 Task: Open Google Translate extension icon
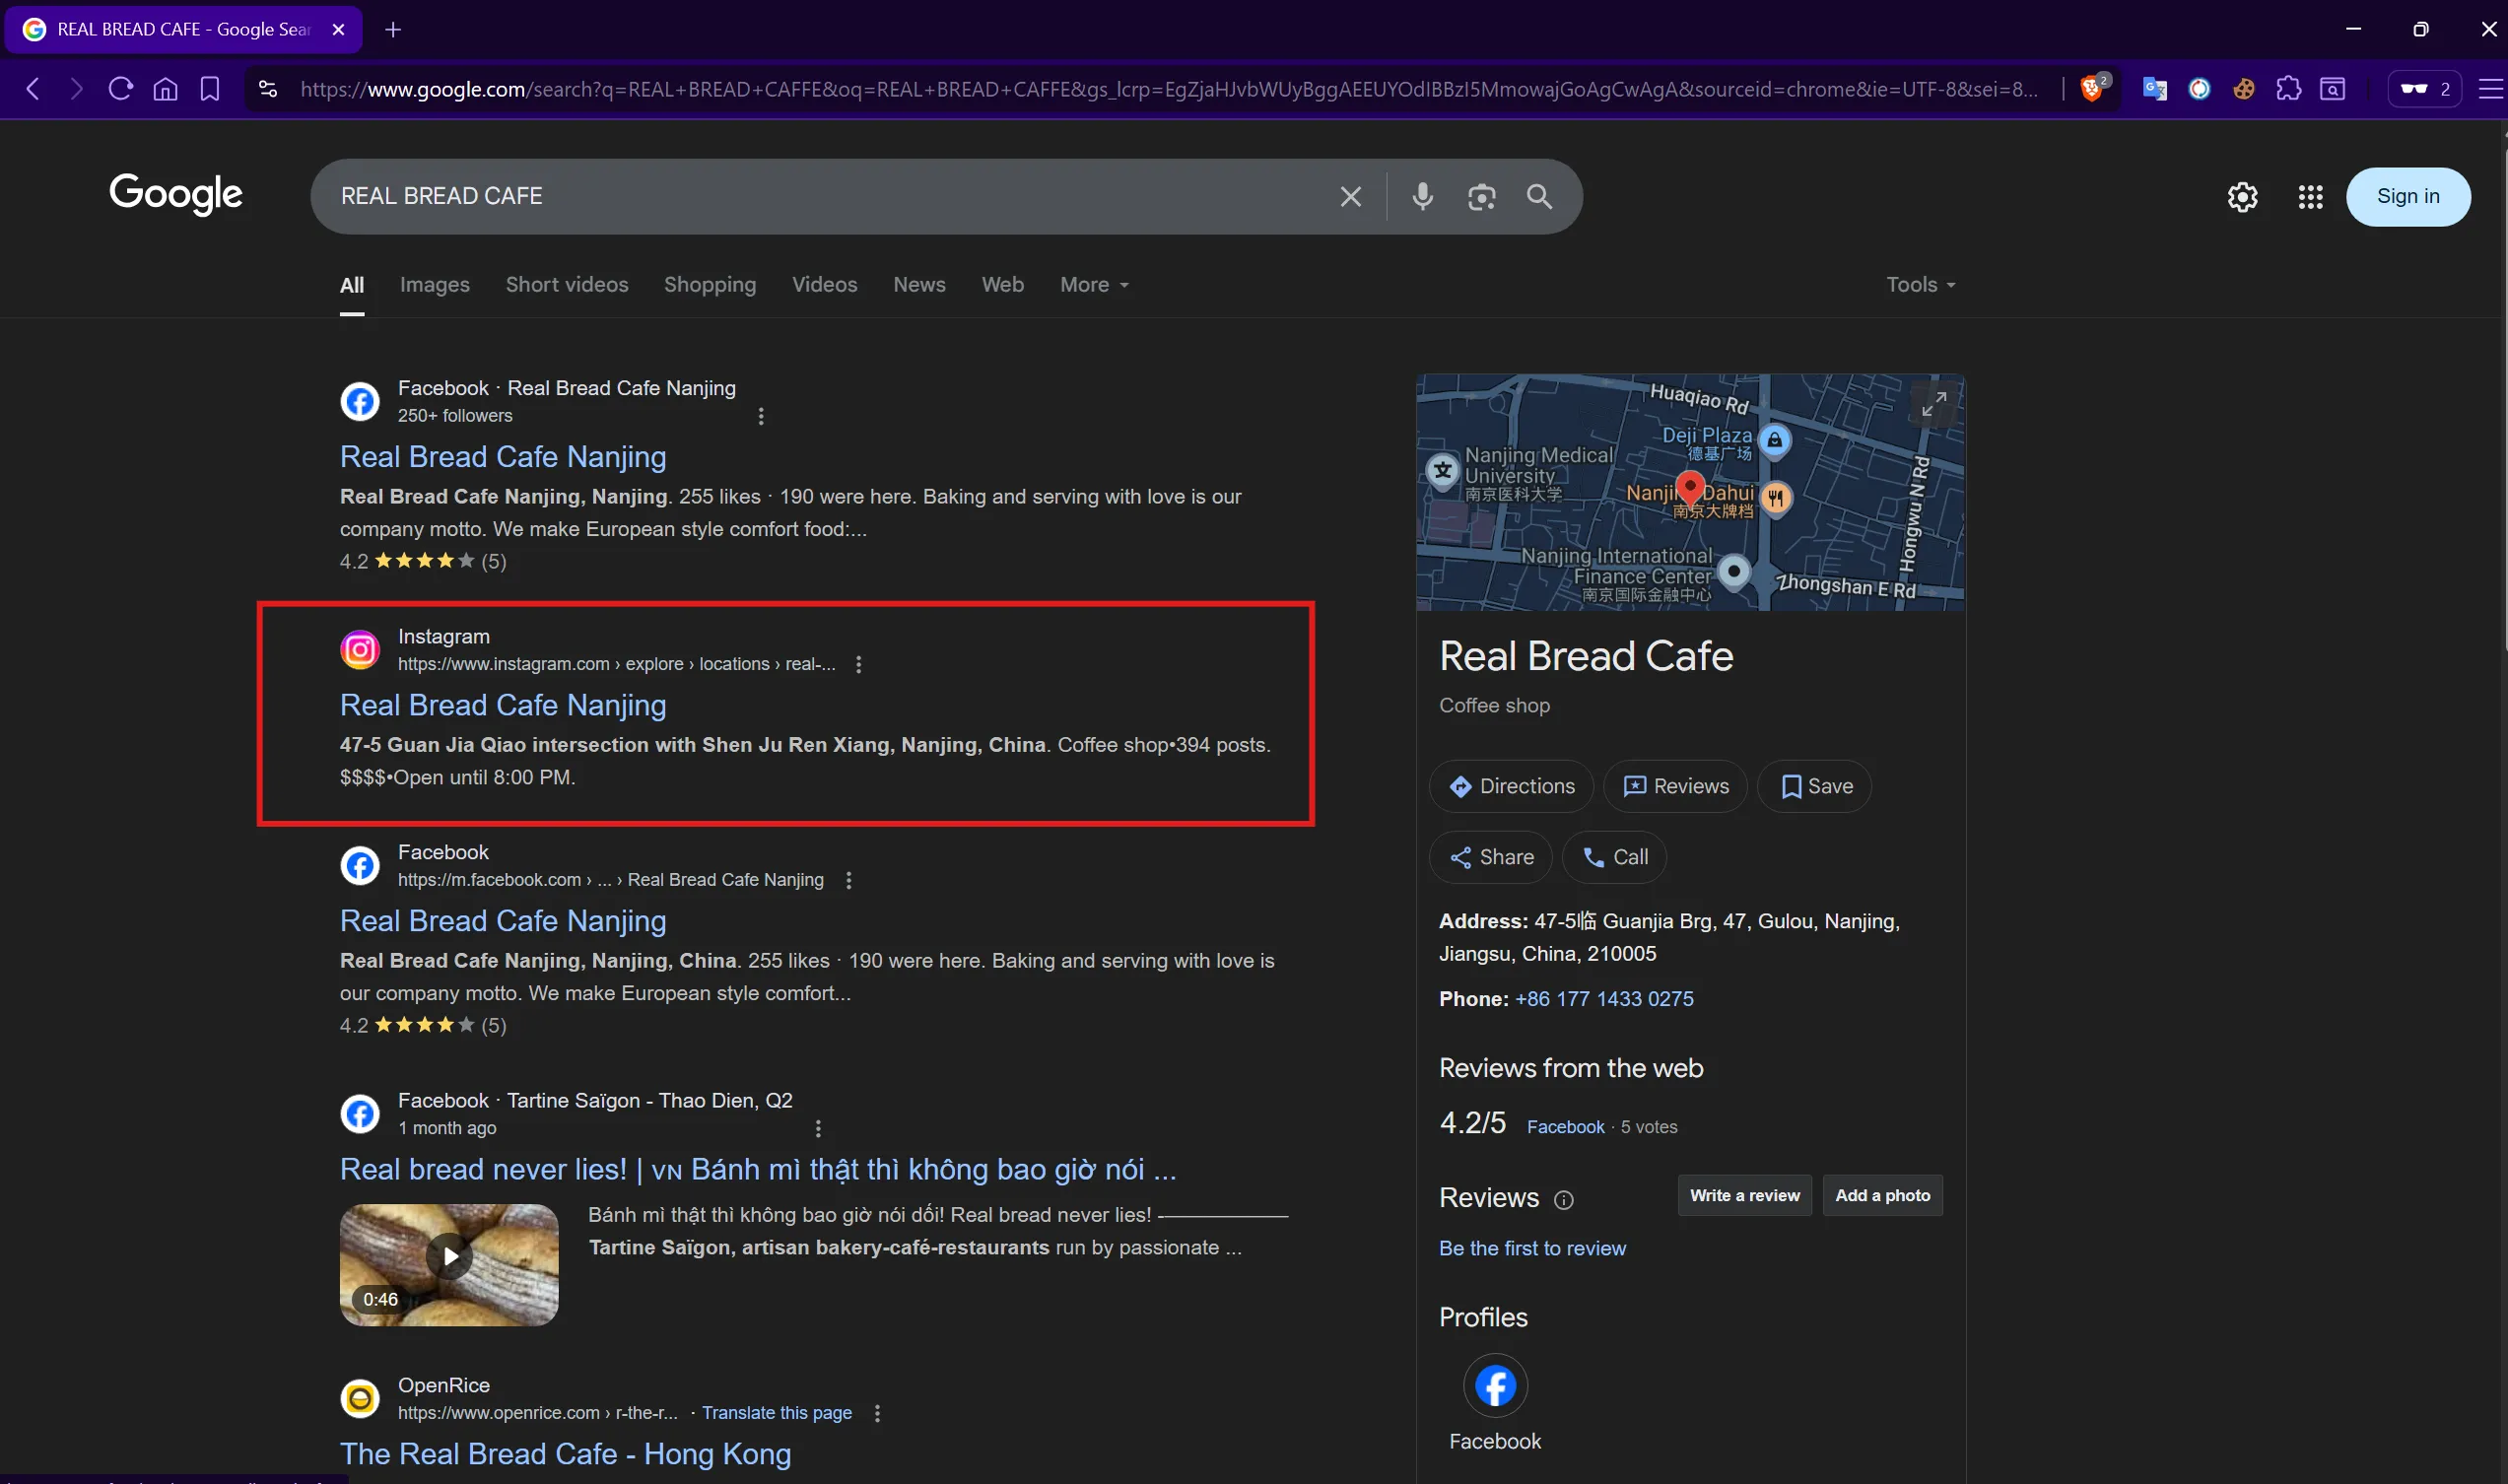2154,89
